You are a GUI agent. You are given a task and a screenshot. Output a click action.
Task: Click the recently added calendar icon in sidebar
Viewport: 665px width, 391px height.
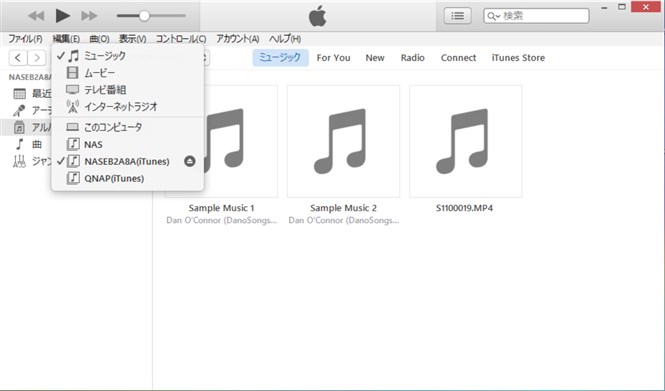(20, 94)
